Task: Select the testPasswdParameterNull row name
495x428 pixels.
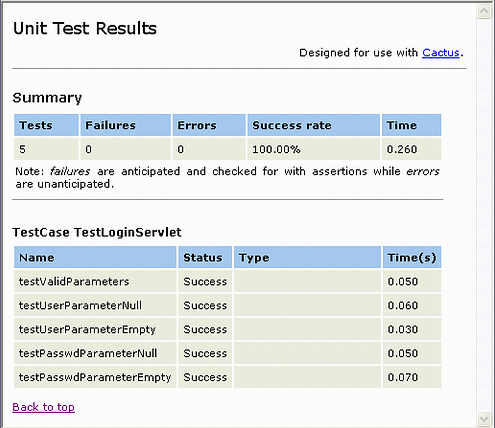Action: (88, 353)
